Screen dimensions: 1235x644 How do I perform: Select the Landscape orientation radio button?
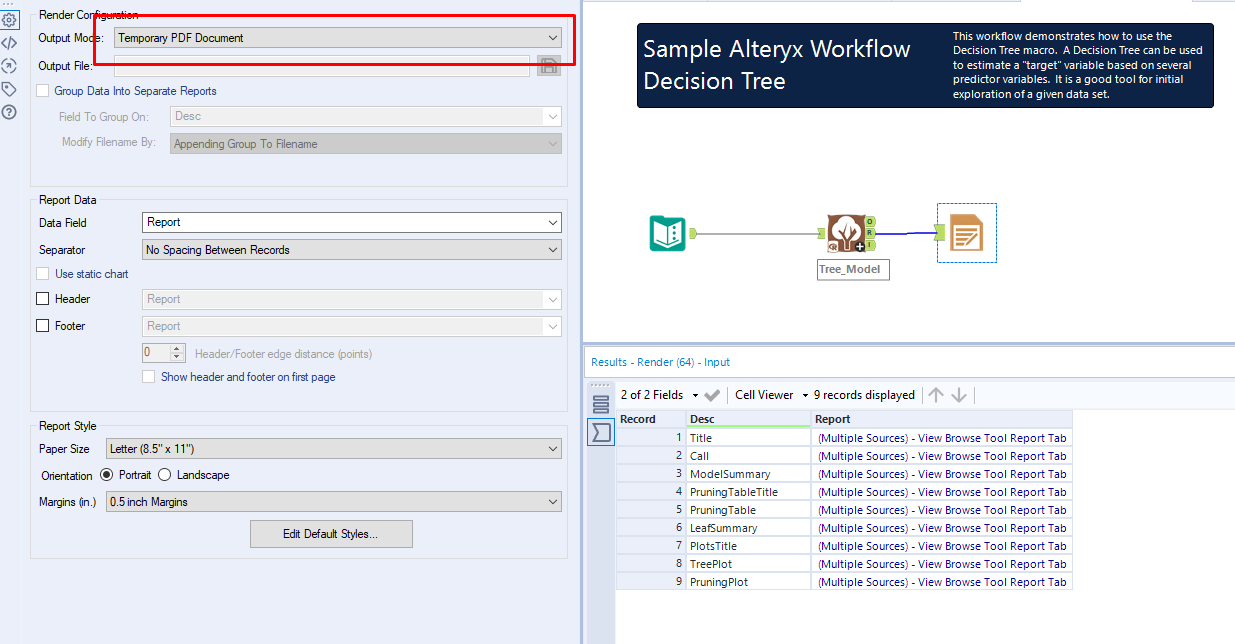tap(164, 476)
